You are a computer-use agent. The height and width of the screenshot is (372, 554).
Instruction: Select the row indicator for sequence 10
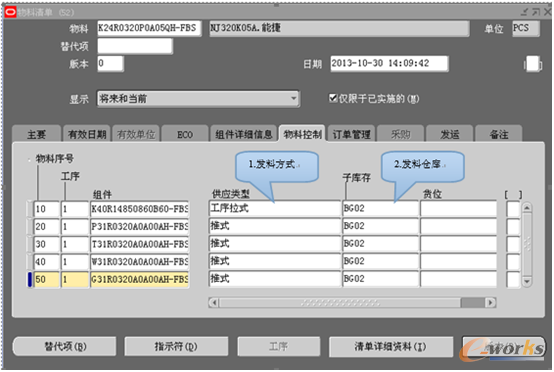pos(30,209)
